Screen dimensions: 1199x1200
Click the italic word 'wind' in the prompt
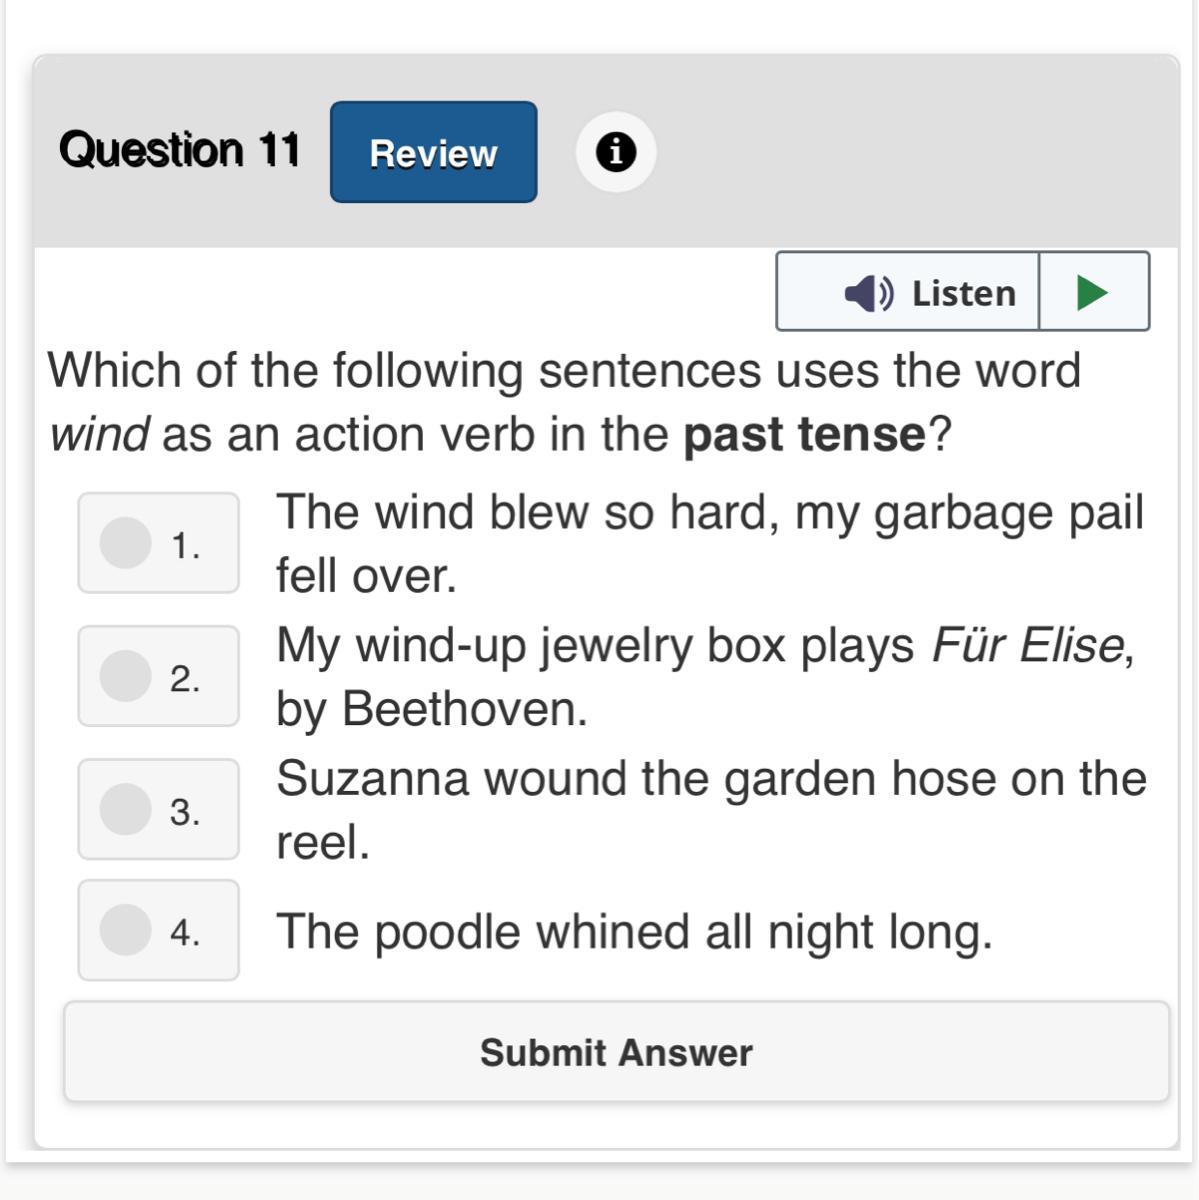point(99,435)
